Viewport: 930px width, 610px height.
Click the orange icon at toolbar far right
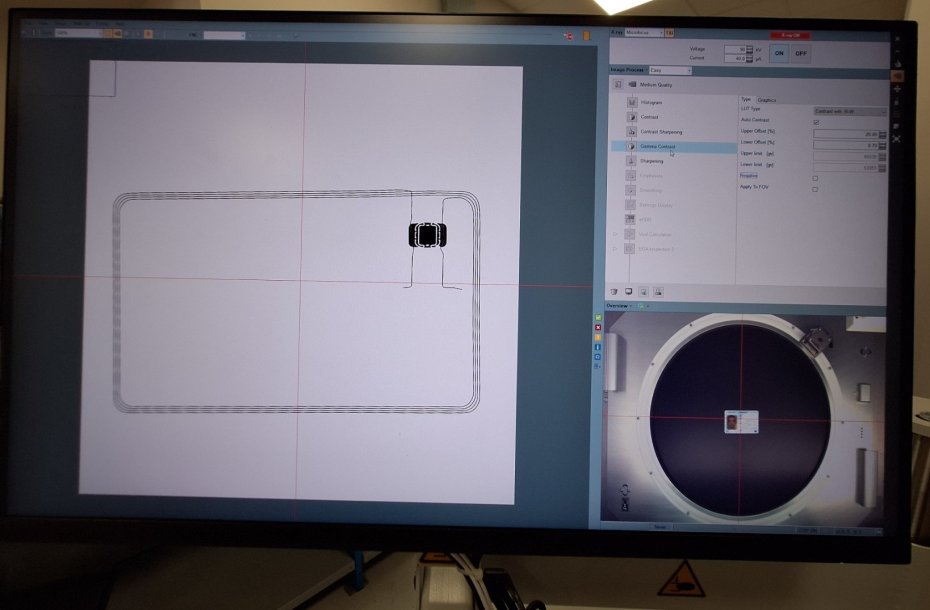586,36
